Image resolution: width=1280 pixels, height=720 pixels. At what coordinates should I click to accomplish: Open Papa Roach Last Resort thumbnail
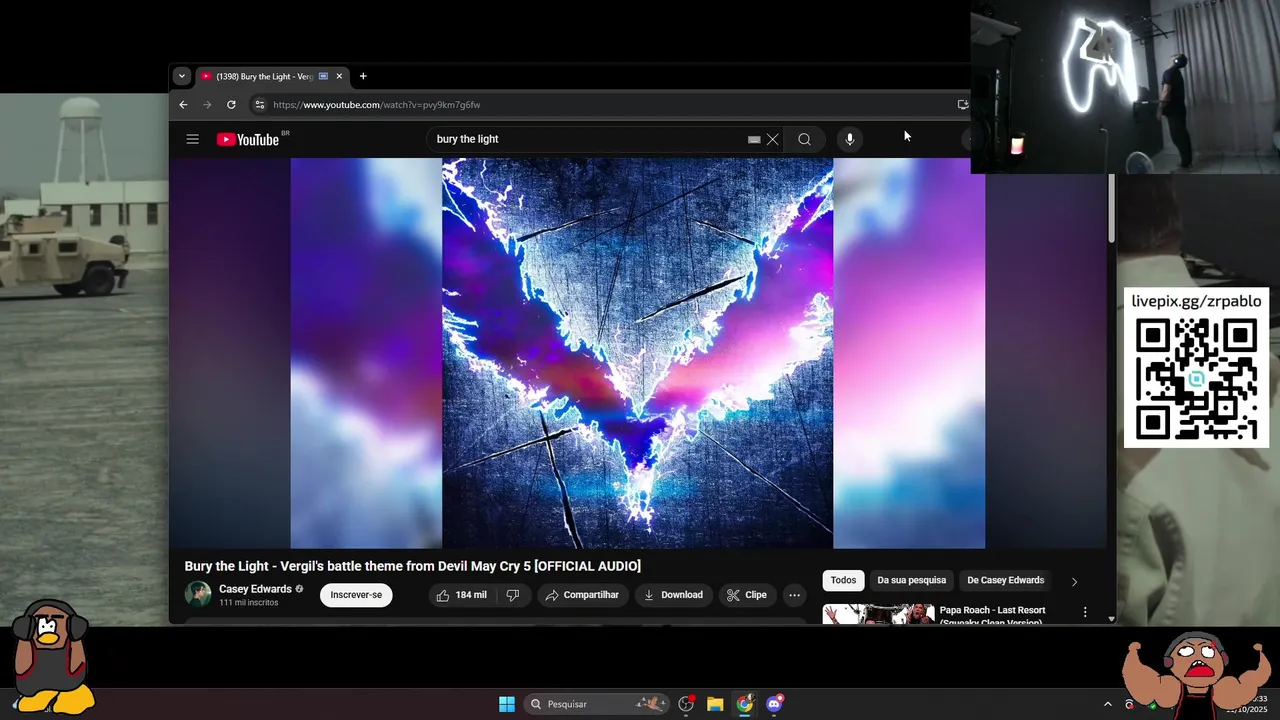(x=878, y=614)
